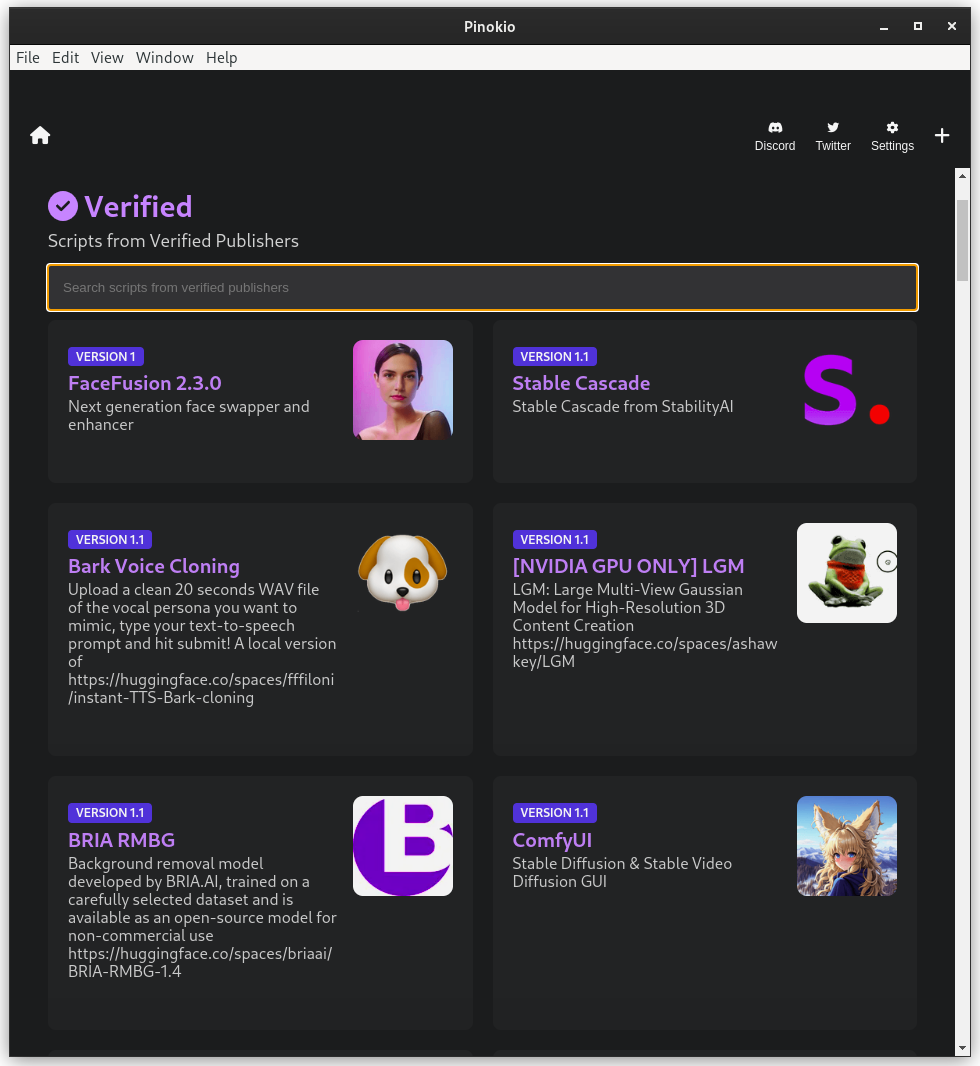Click the VERSION 1.1 badge on BRIA RMBG
Image resolution: width=980 pixels, height=1066 pixels.
pos(110,813)
